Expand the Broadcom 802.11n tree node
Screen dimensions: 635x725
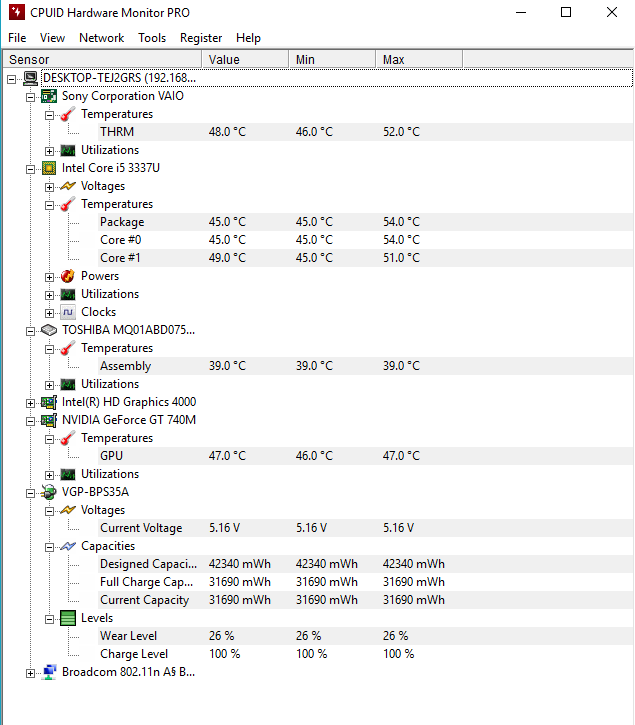[x=30, y=672]
